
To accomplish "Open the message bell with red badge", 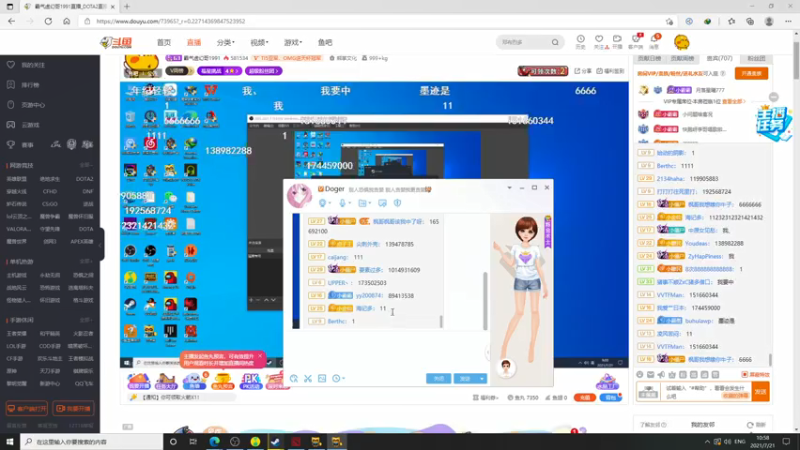I will point(655,42).
